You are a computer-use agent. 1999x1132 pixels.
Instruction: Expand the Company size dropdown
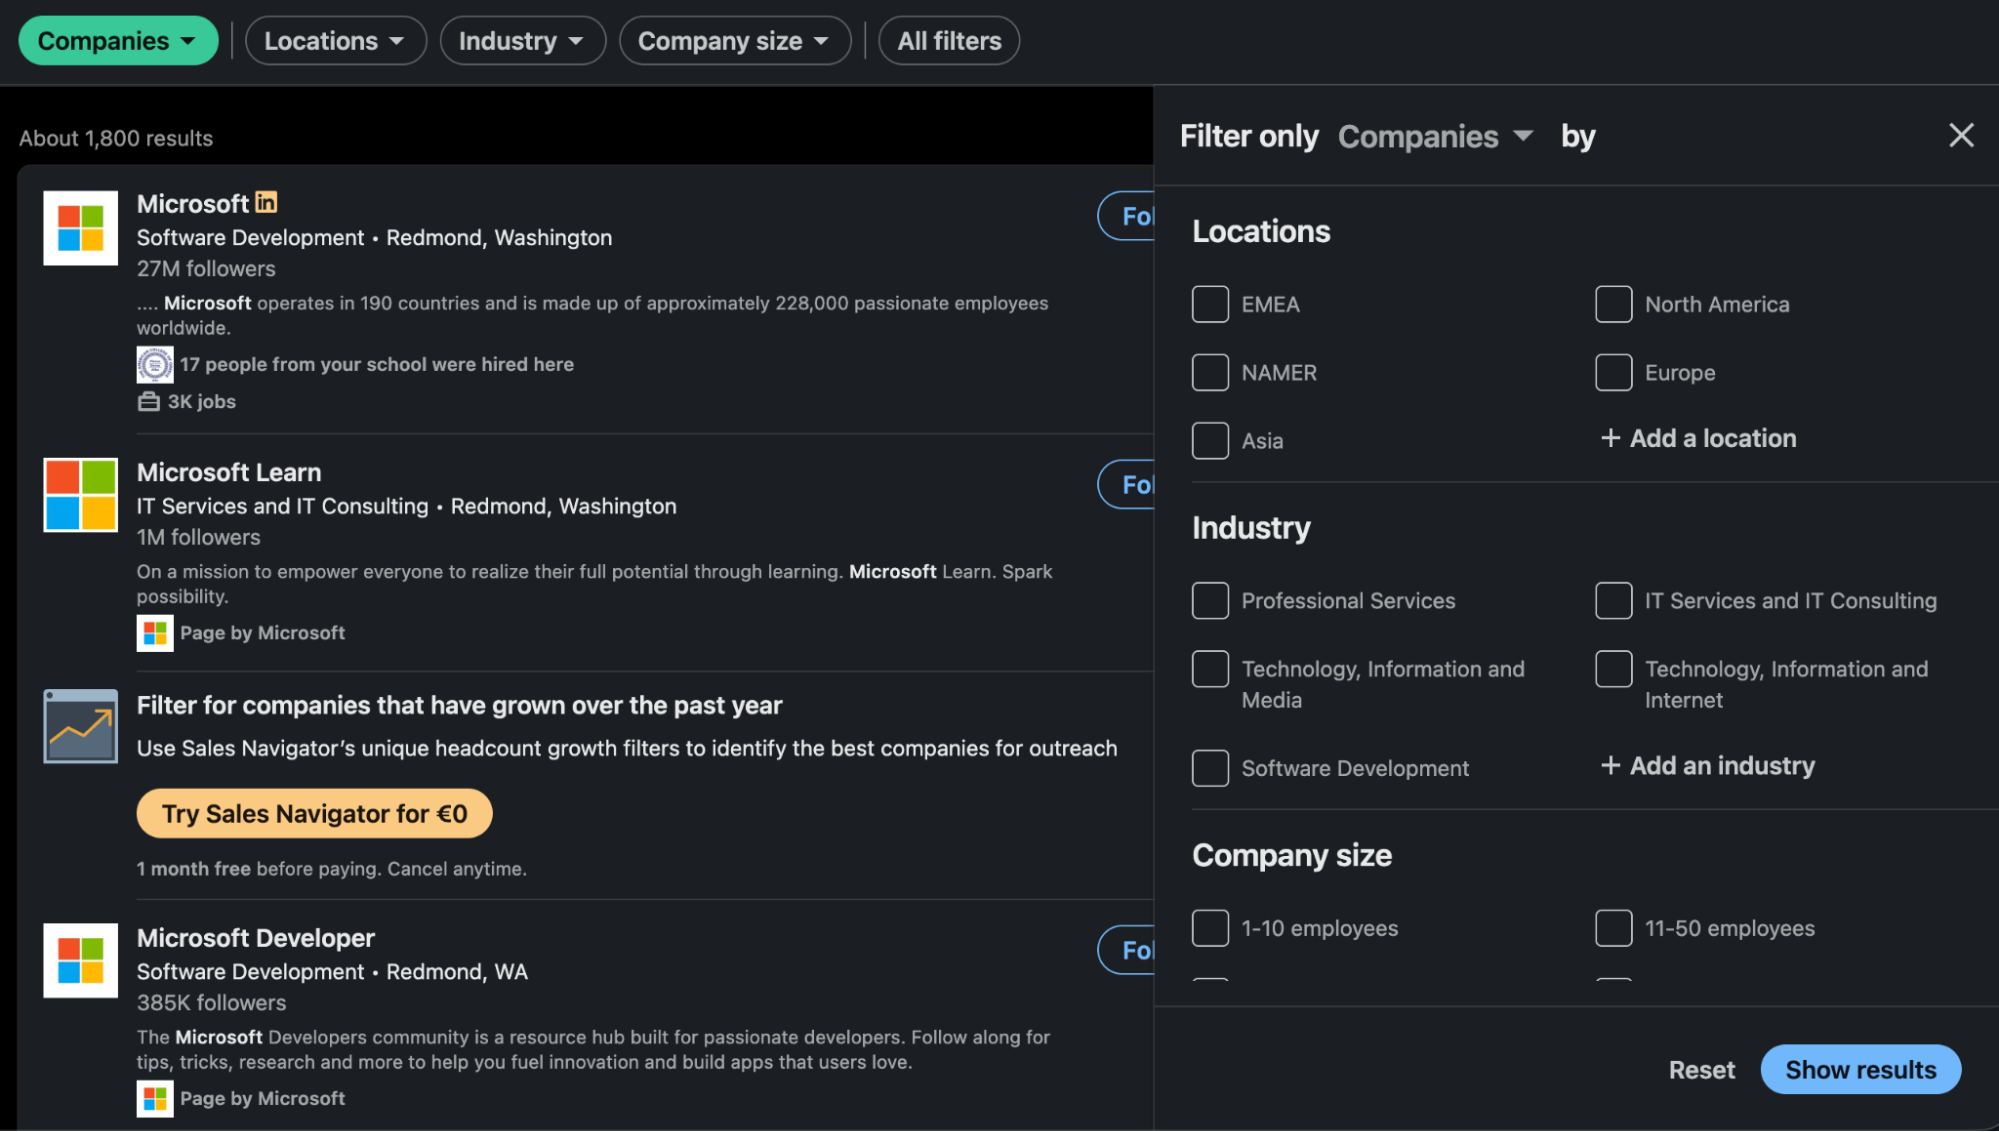(x=734, y=41)
